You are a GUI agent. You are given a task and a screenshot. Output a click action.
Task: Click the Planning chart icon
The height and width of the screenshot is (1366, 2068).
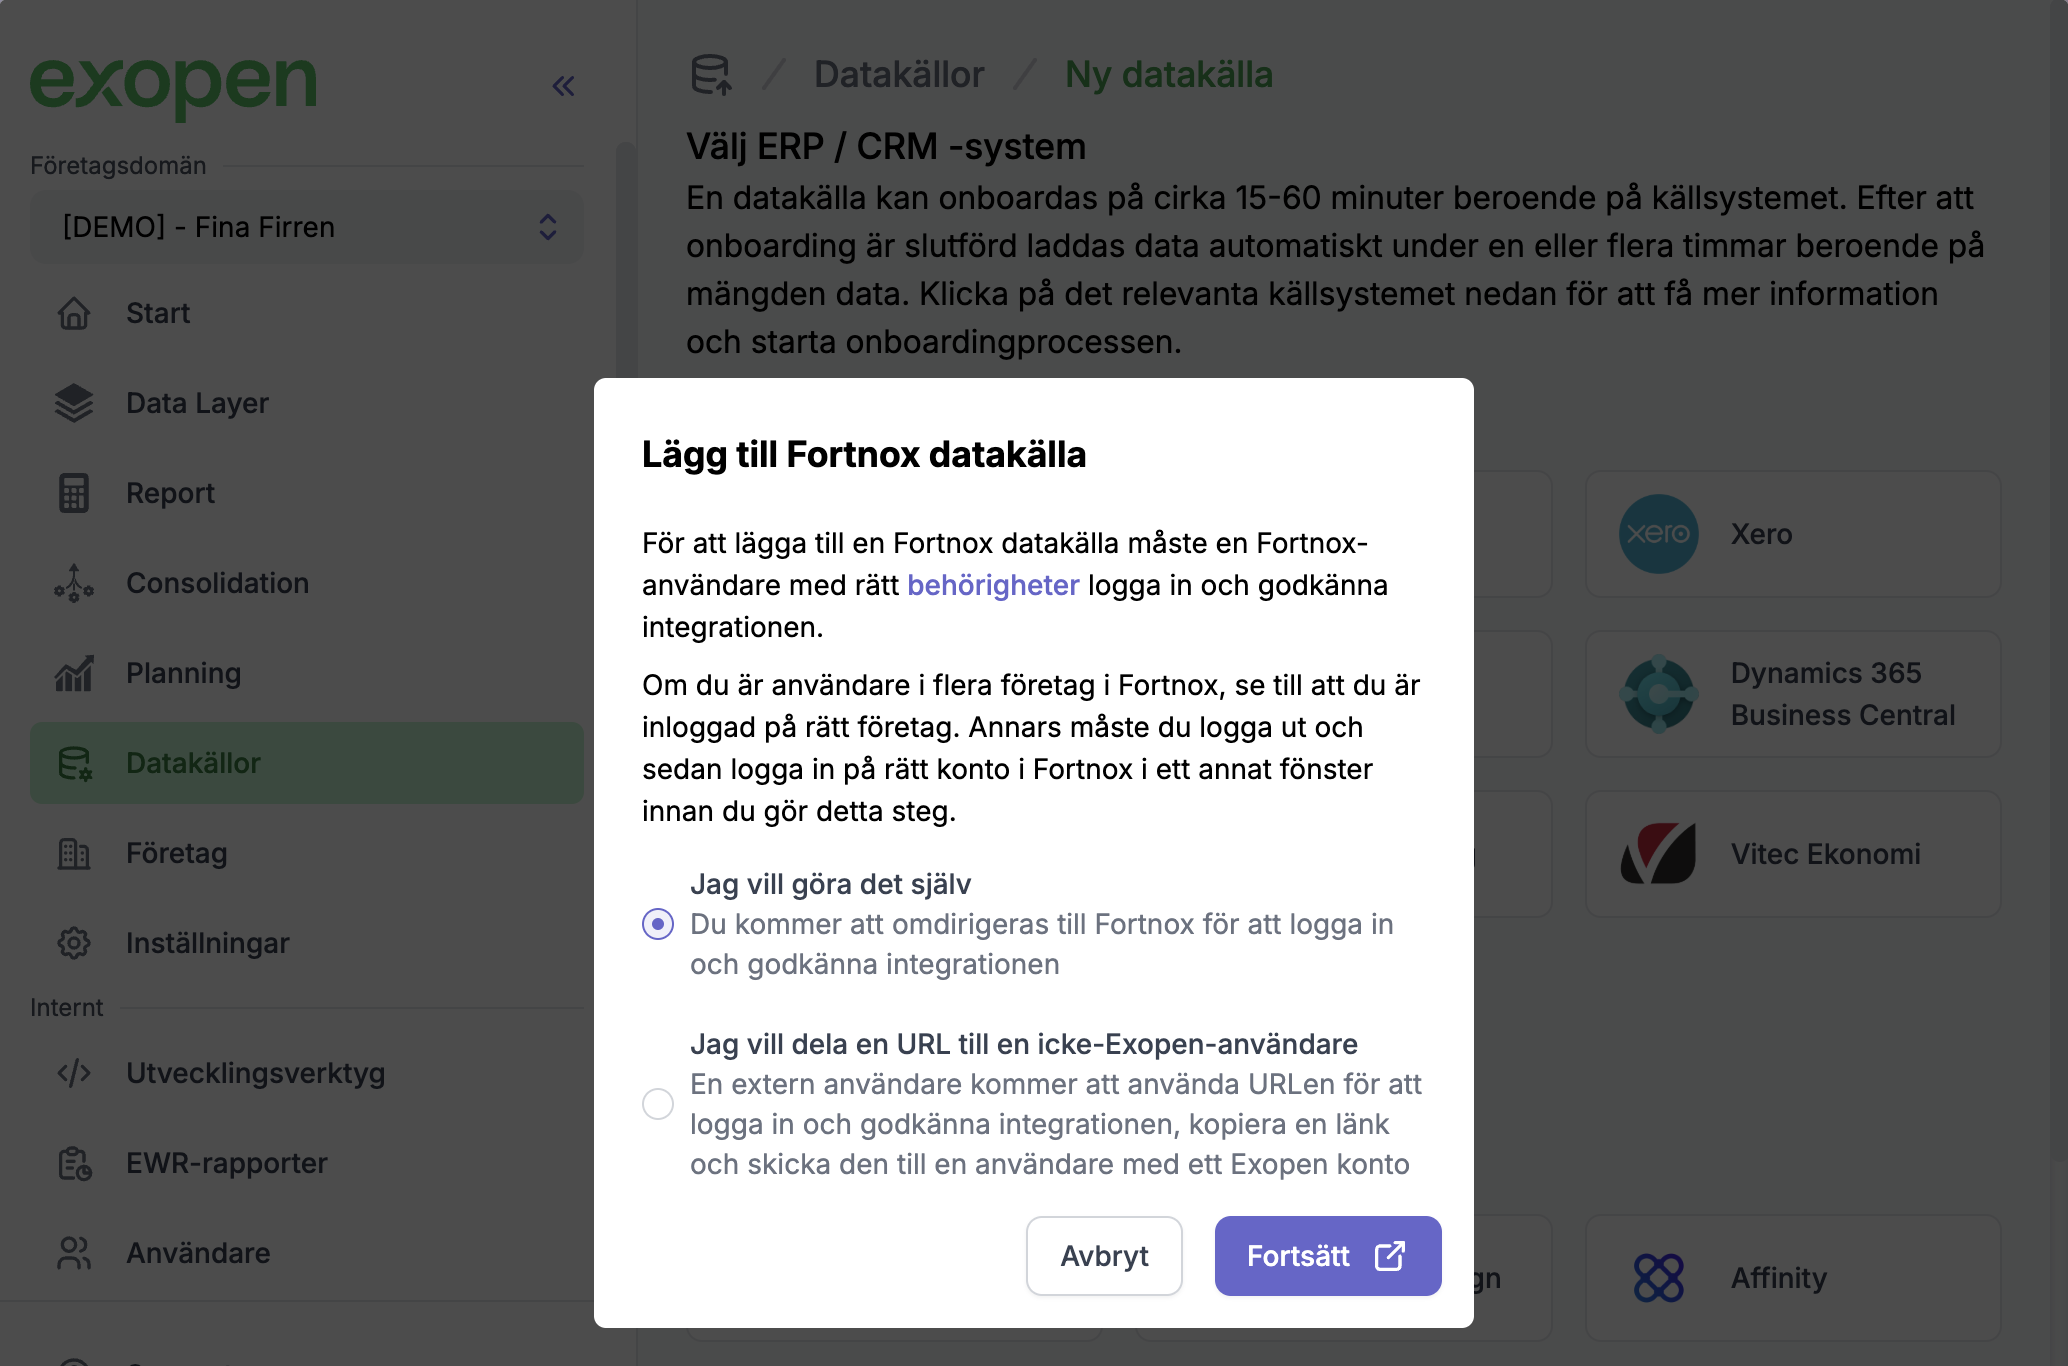pyautogui.click(x=74, y=673)
